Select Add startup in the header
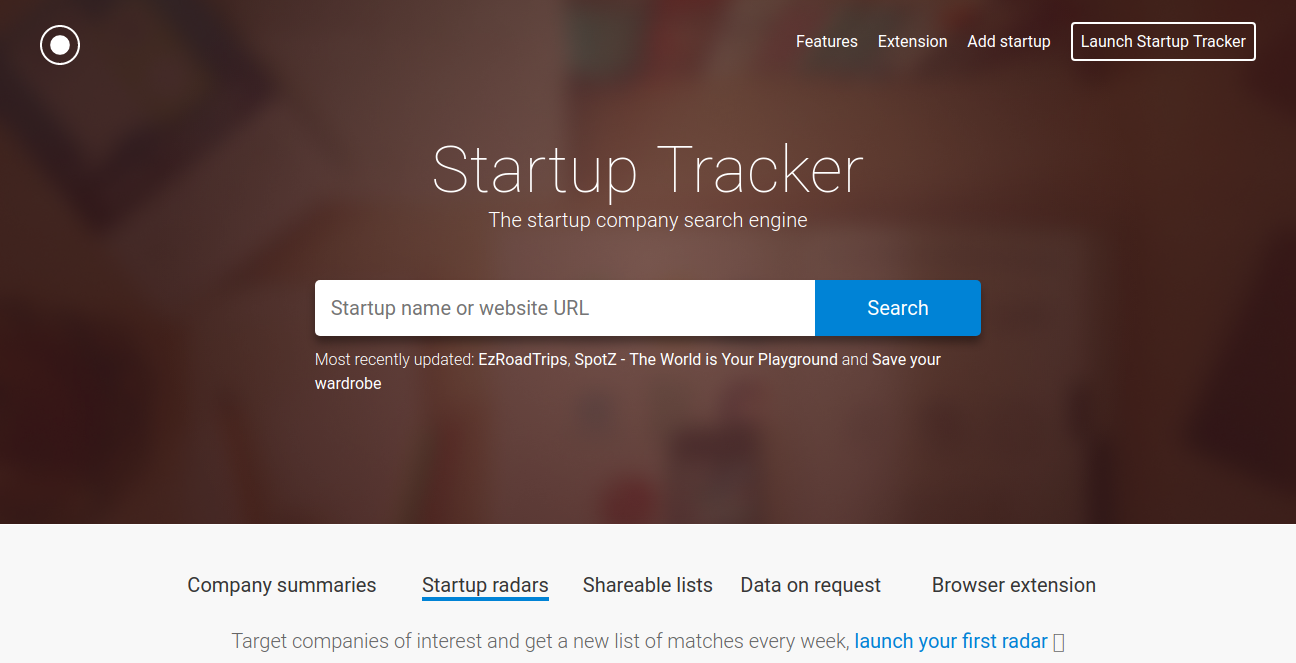 (x=1008, y=42)
